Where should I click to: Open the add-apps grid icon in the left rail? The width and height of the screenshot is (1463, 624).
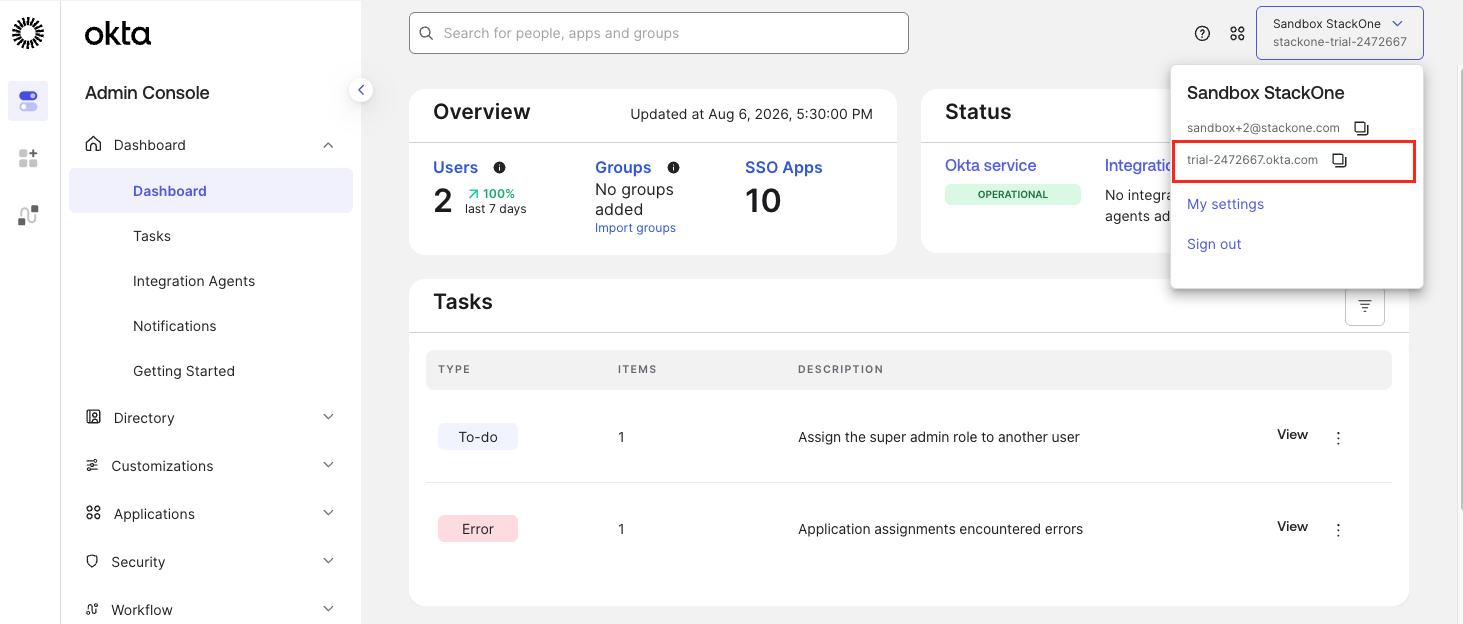point(28,158)
